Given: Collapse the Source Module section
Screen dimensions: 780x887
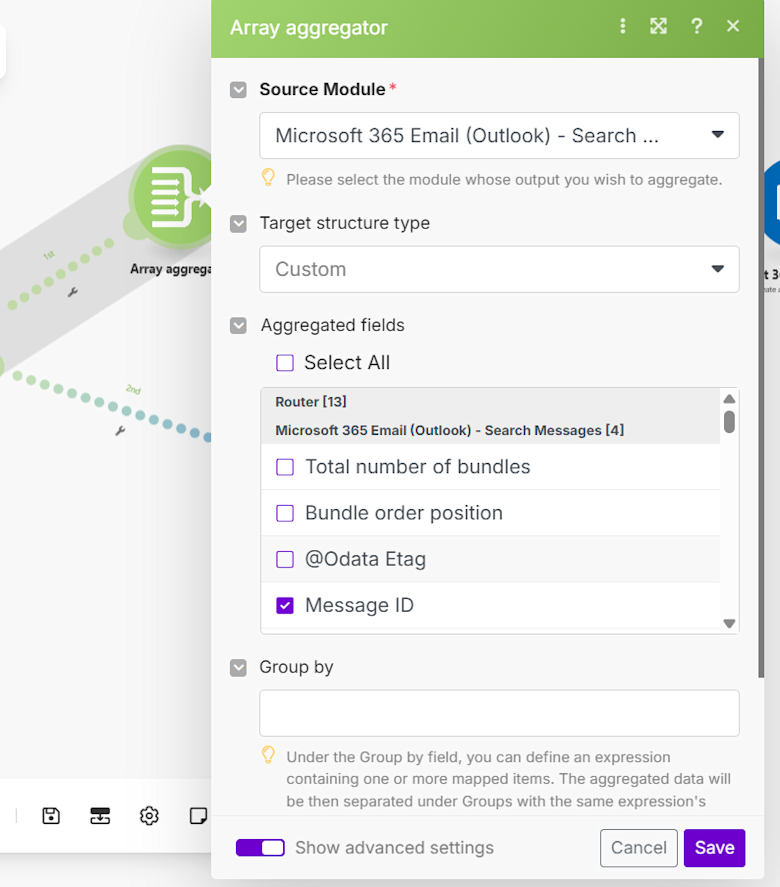Looking at the screenshot, I should [x=238, y=90].
